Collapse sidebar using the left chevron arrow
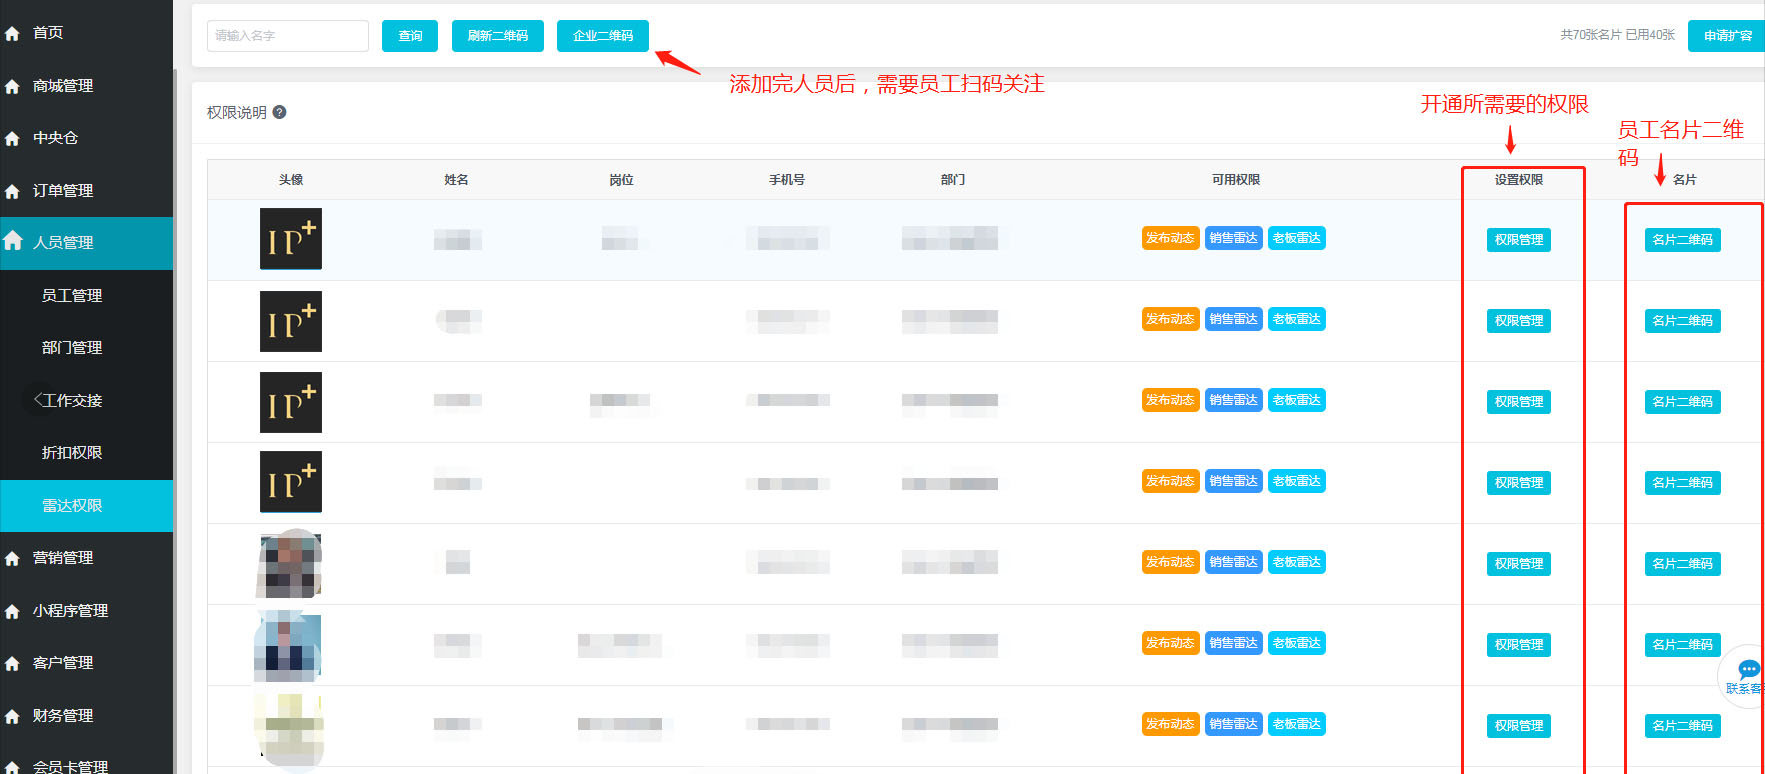Viewport: 1765px width, 774px height. (39, 400)
